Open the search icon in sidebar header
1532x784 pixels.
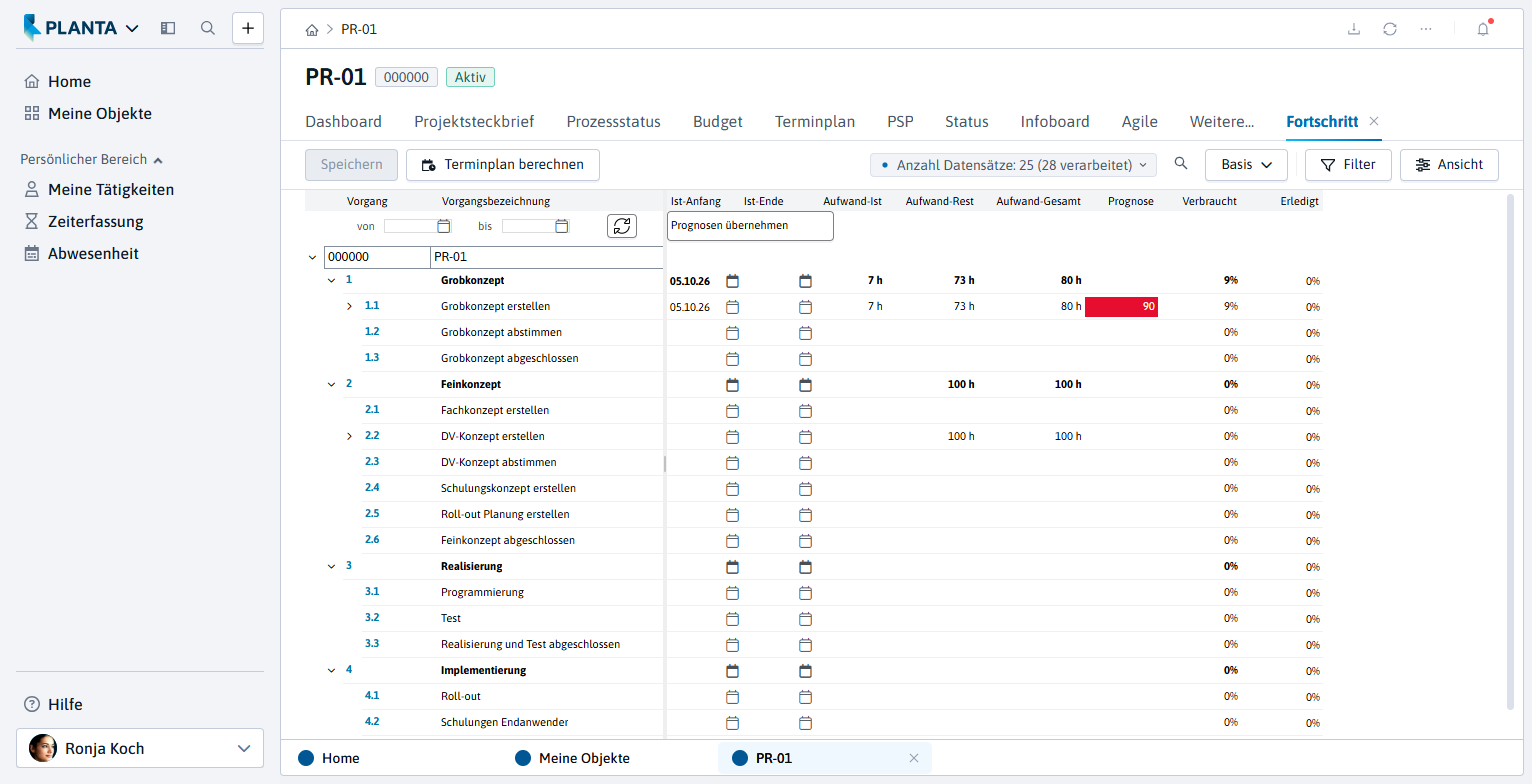tap(208, 28)
